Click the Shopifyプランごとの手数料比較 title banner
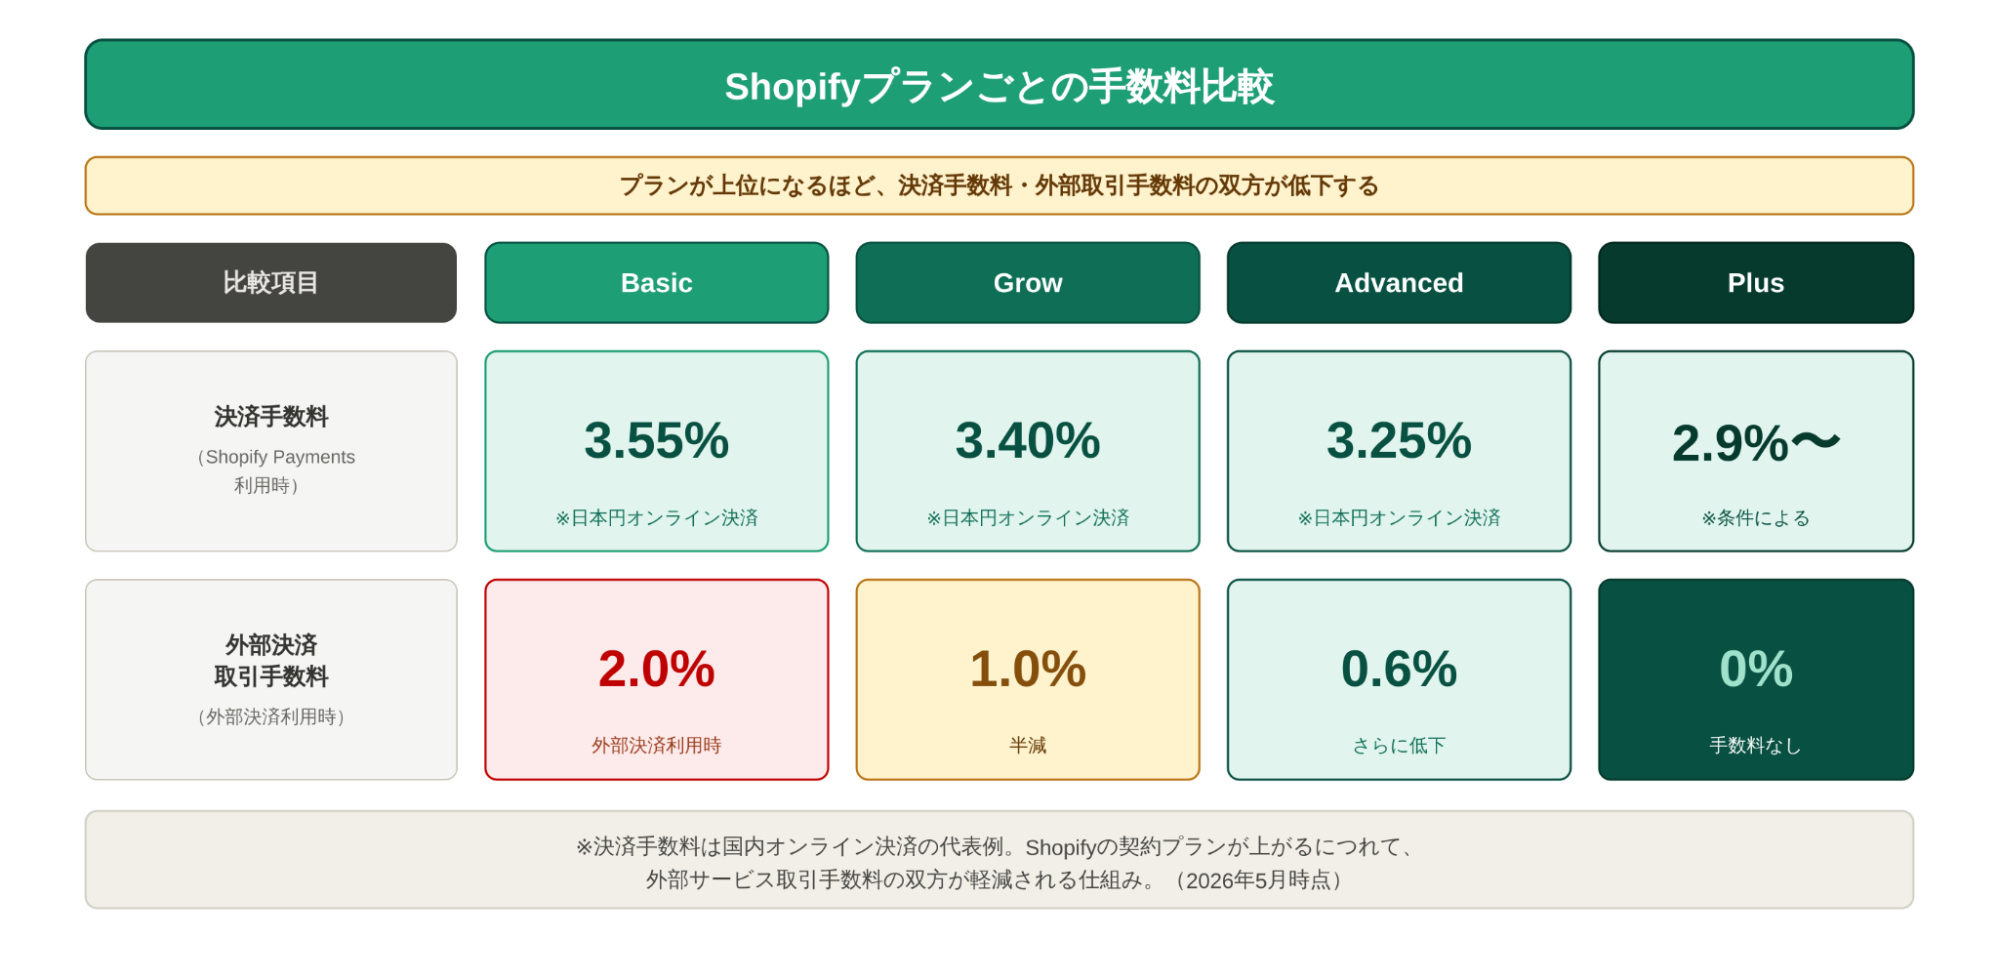1999x972 pixels. pos(999,85)
